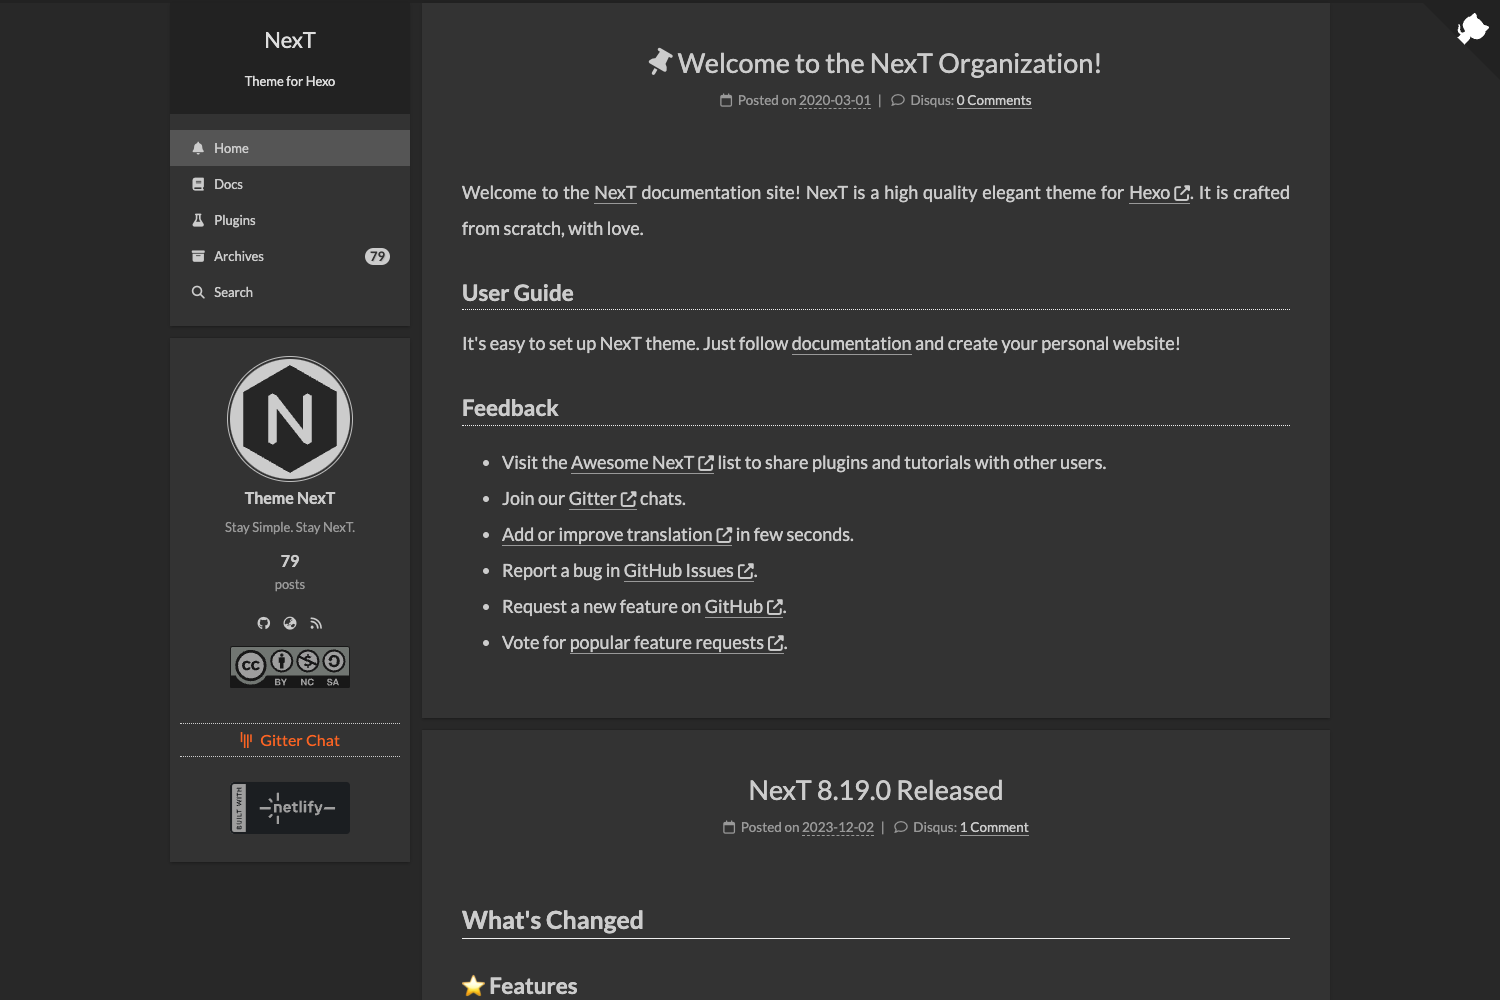Screen dimensions: 1500x1000
Task: Click the Awesome NexT link
Action: point(633,462)
